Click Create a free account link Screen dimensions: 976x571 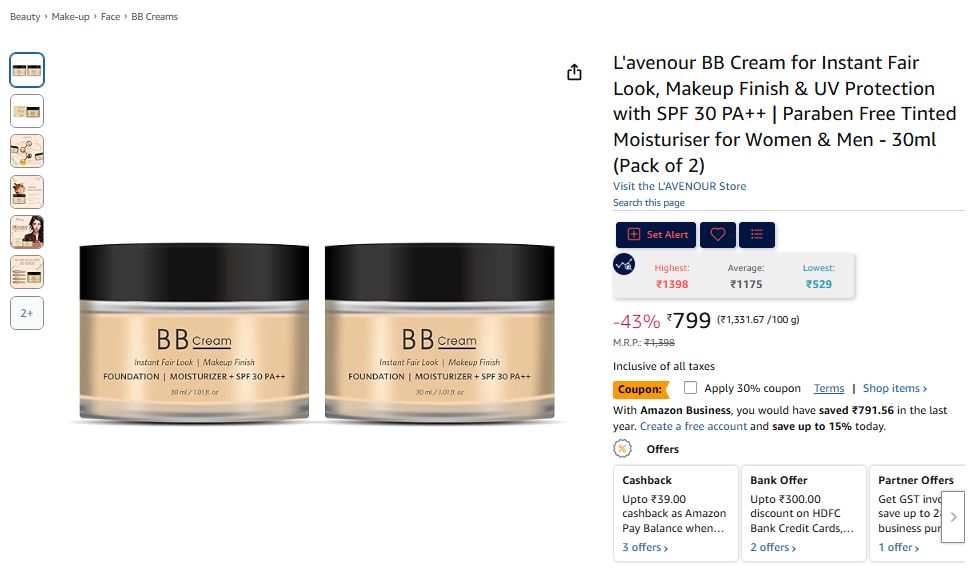693,426
